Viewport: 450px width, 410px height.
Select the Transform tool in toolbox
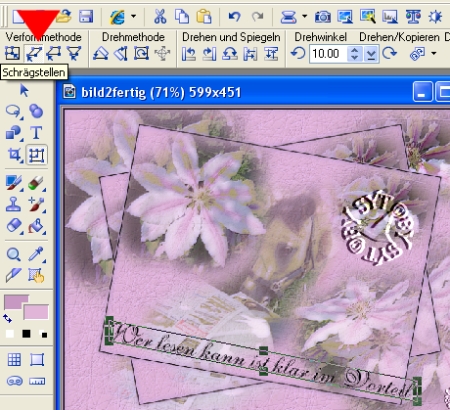[36, 155]
